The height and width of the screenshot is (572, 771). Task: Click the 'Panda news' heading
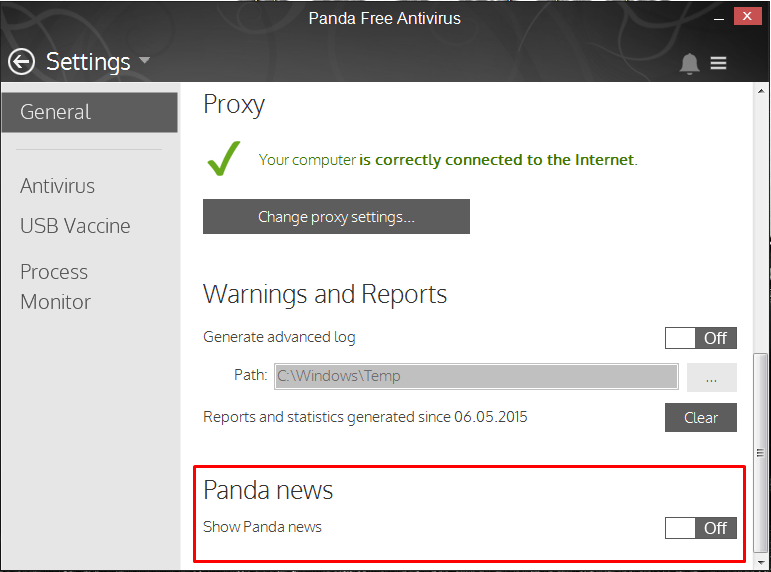[268, 490]
